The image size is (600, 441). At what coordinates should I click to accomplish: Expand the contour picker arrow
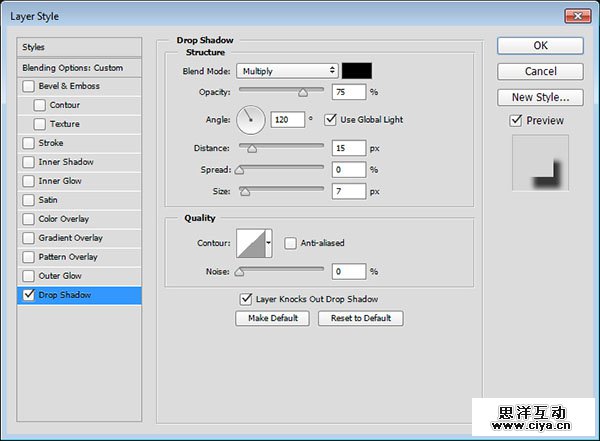(x=269, y=243)
